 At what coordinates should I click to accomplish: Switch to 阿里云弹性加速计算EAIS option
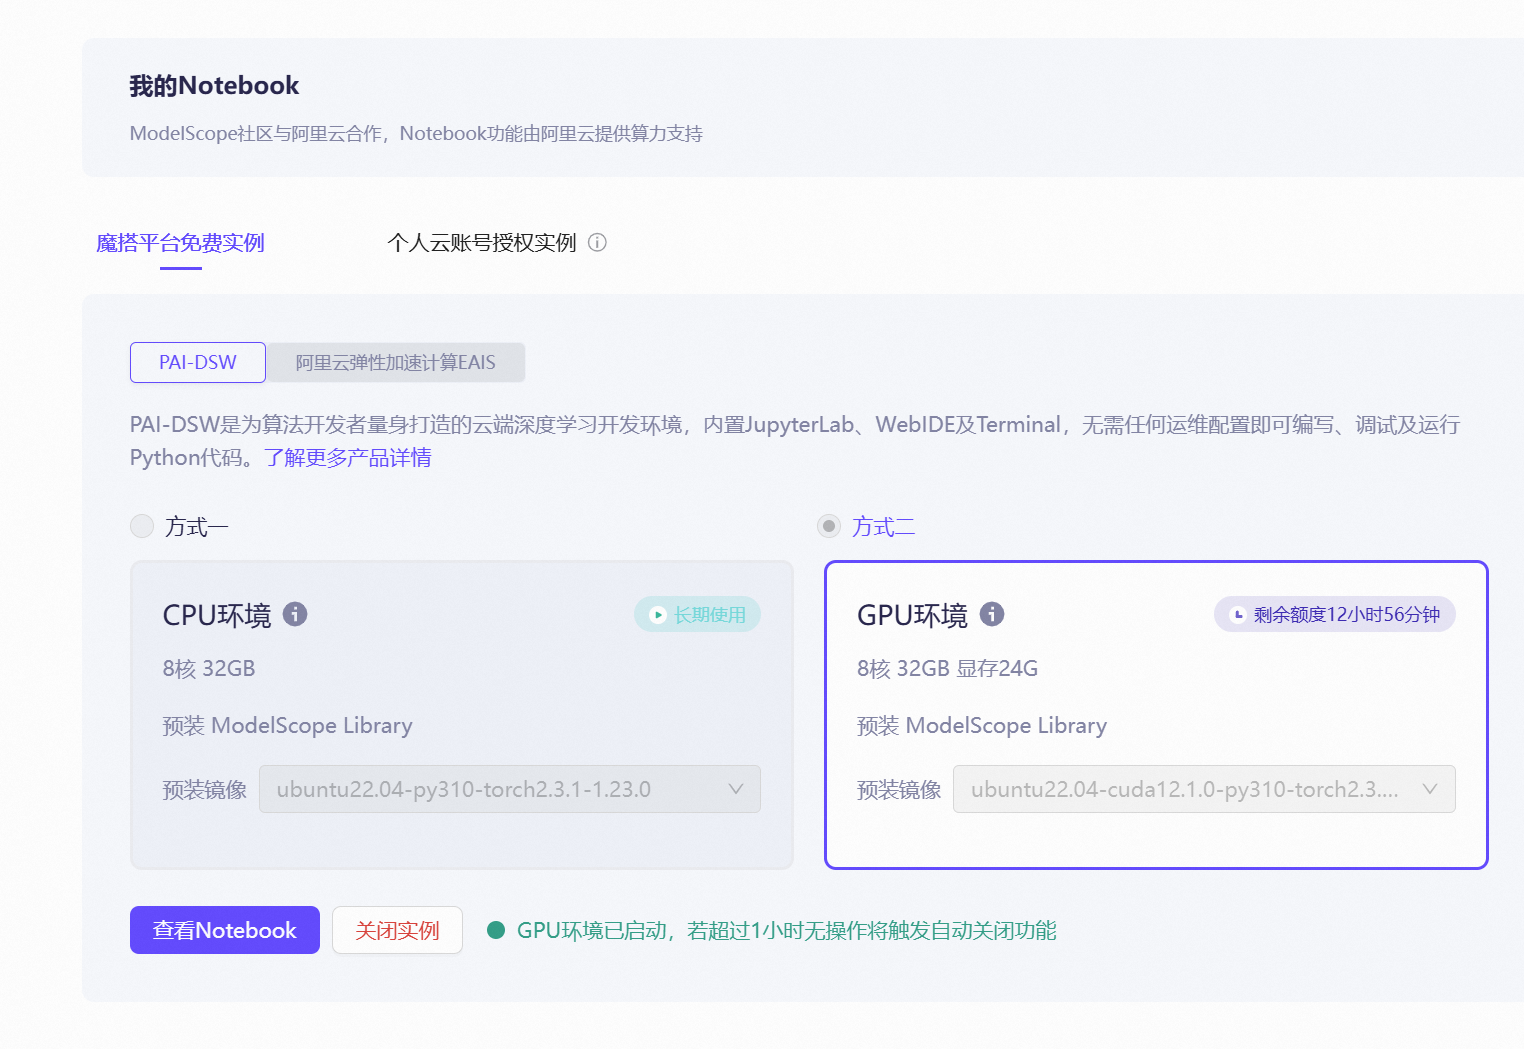395,362
